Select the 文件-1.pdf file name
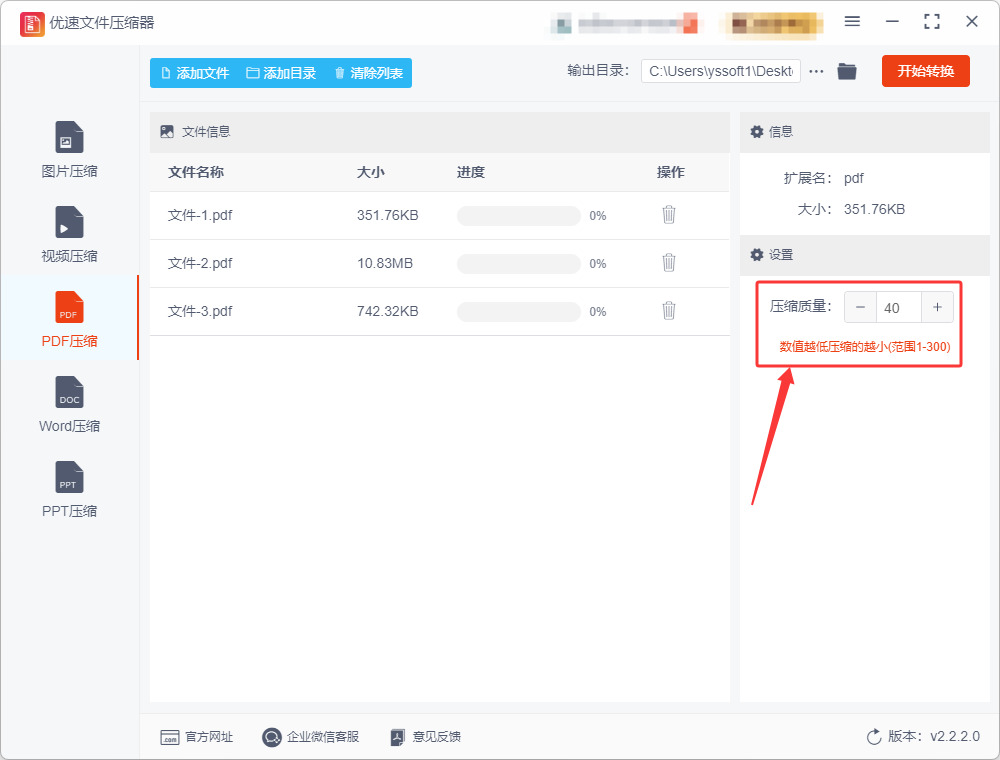 pos(200,216)
